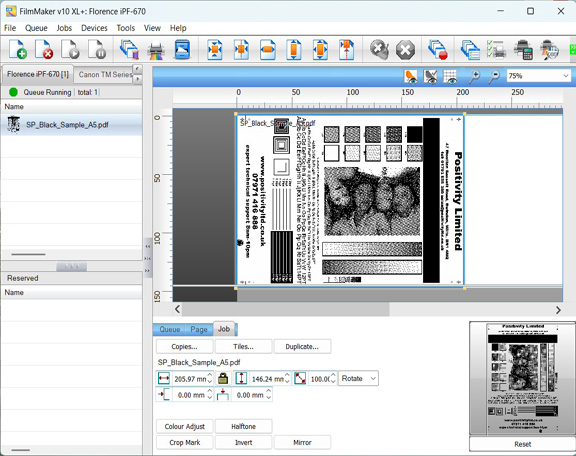Click the grey octagon stop X icon
The image size is (576, 456).
[406, 49]
